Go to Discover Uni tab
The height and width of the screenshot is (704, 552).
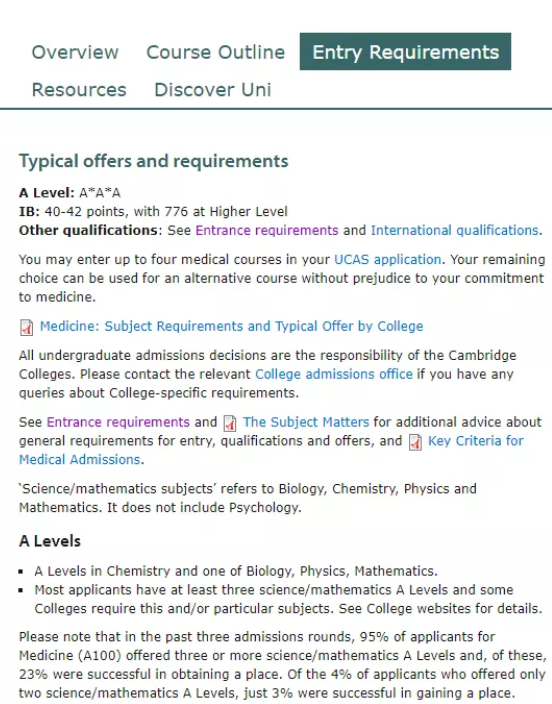click(213, 89)
